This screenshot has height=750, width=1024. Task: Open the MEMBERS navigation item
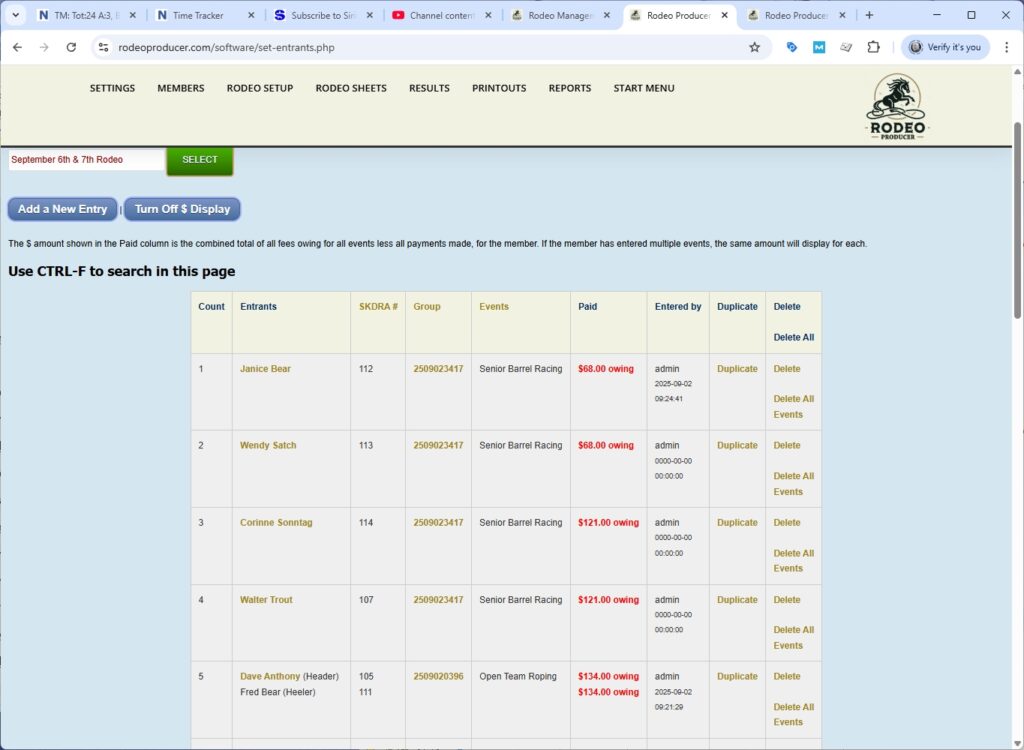click(x=180, y=88)
